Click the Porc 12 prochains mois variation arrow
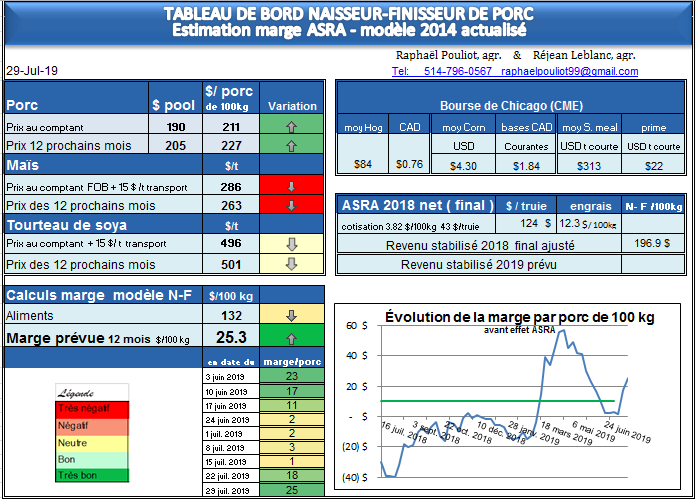 point(293,145)
